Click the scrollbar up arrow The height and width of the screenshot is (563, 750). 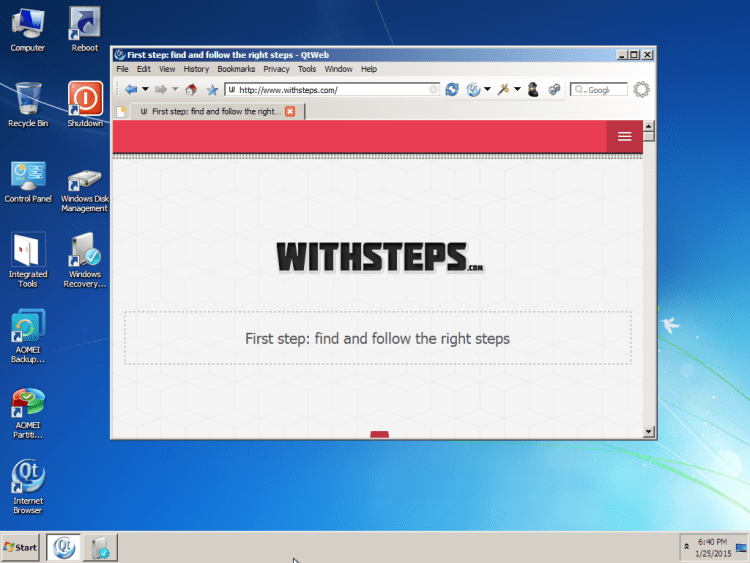tap(649, 126)
